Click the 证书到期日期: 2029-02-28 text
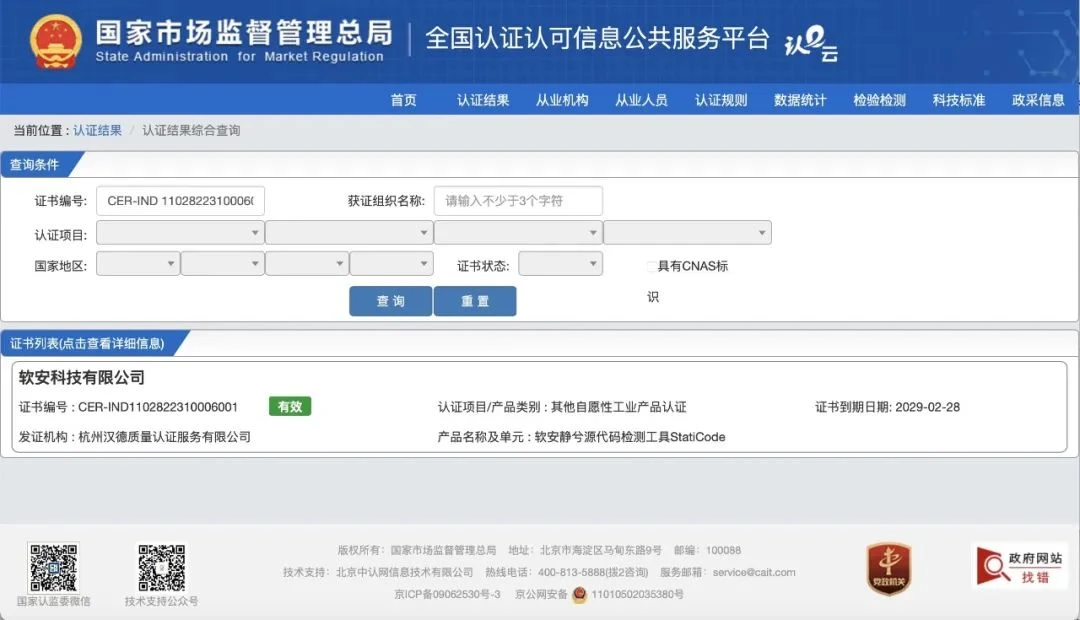The image size is (1080, 620). pos(887,407)
